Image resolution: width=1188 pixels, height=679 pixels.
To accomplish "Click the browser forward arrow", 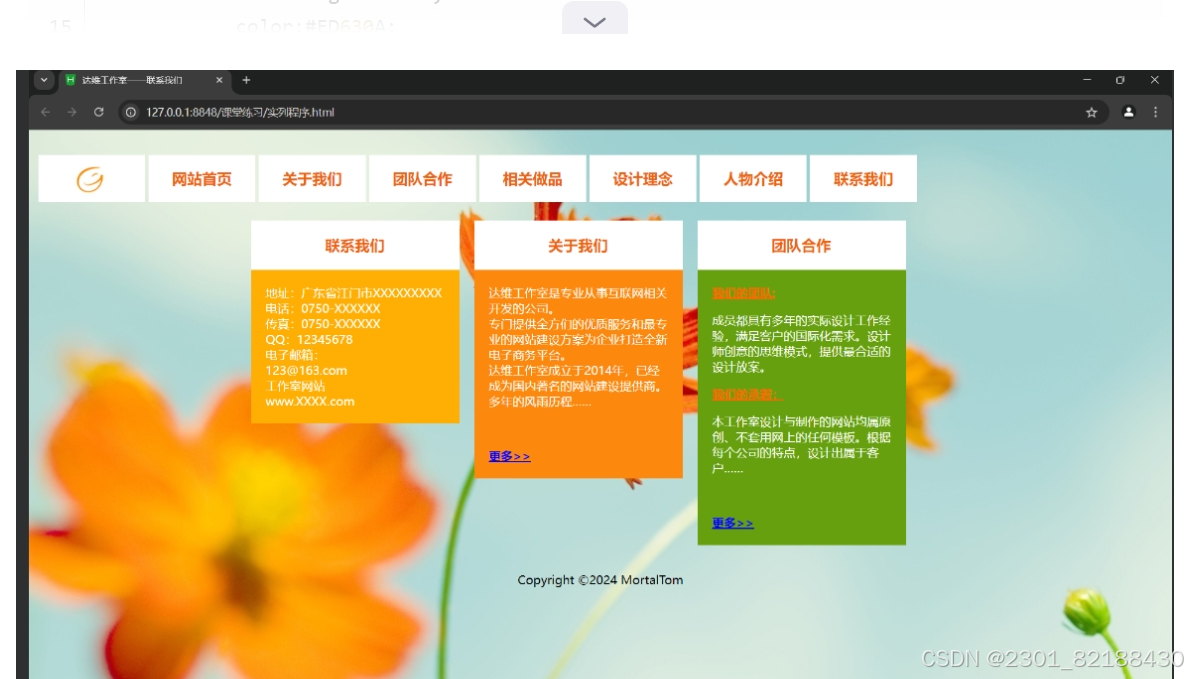I will click(x=72, y=112).
